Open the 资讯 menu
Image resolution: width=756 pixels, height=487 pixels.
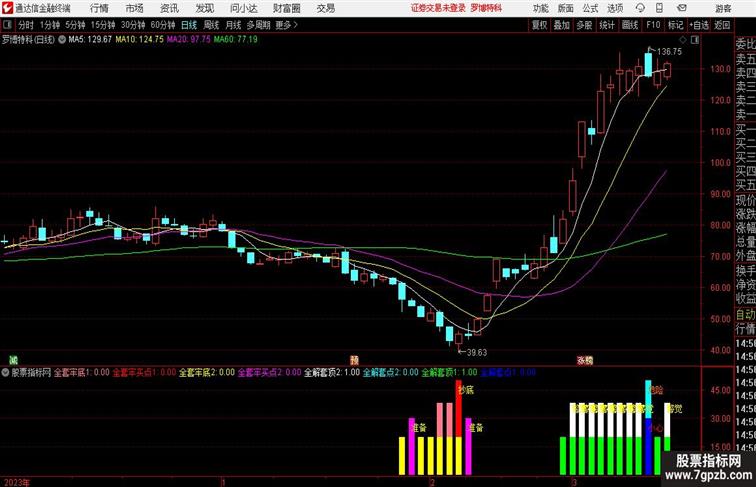(x=169, y=8)
